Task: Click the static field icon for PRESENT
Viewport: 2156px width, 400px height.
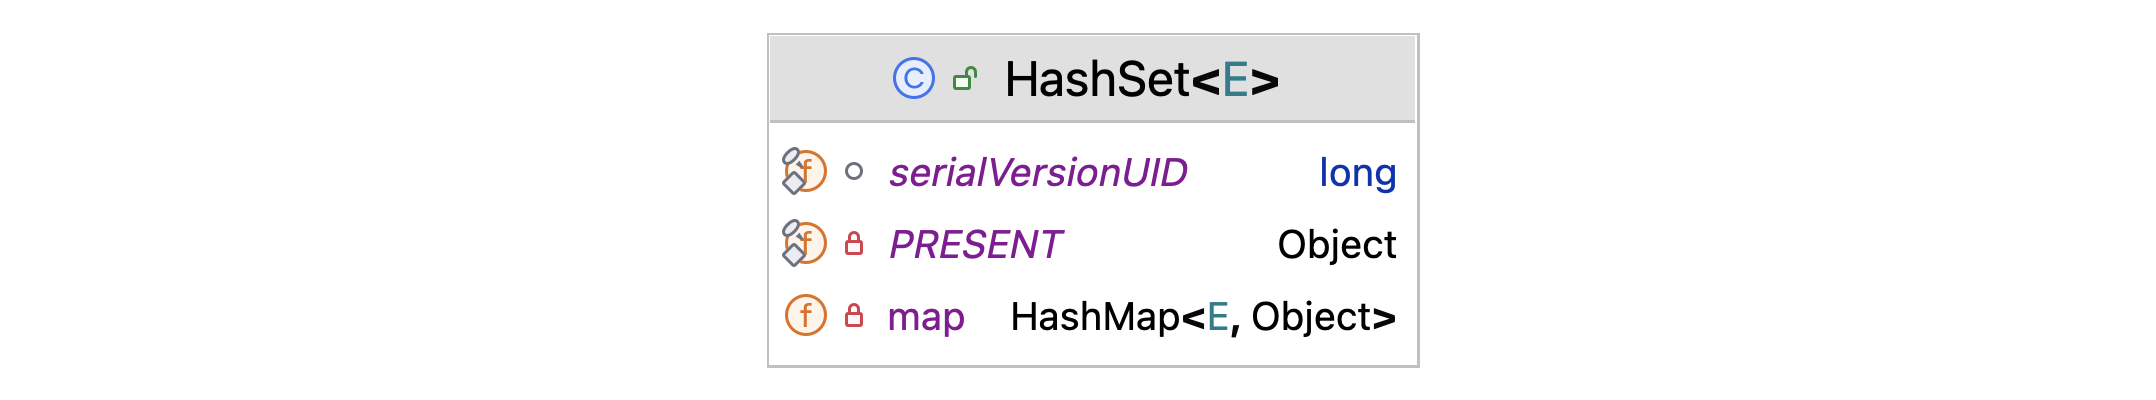Action: pyautogui.click(x=805, y=243)
